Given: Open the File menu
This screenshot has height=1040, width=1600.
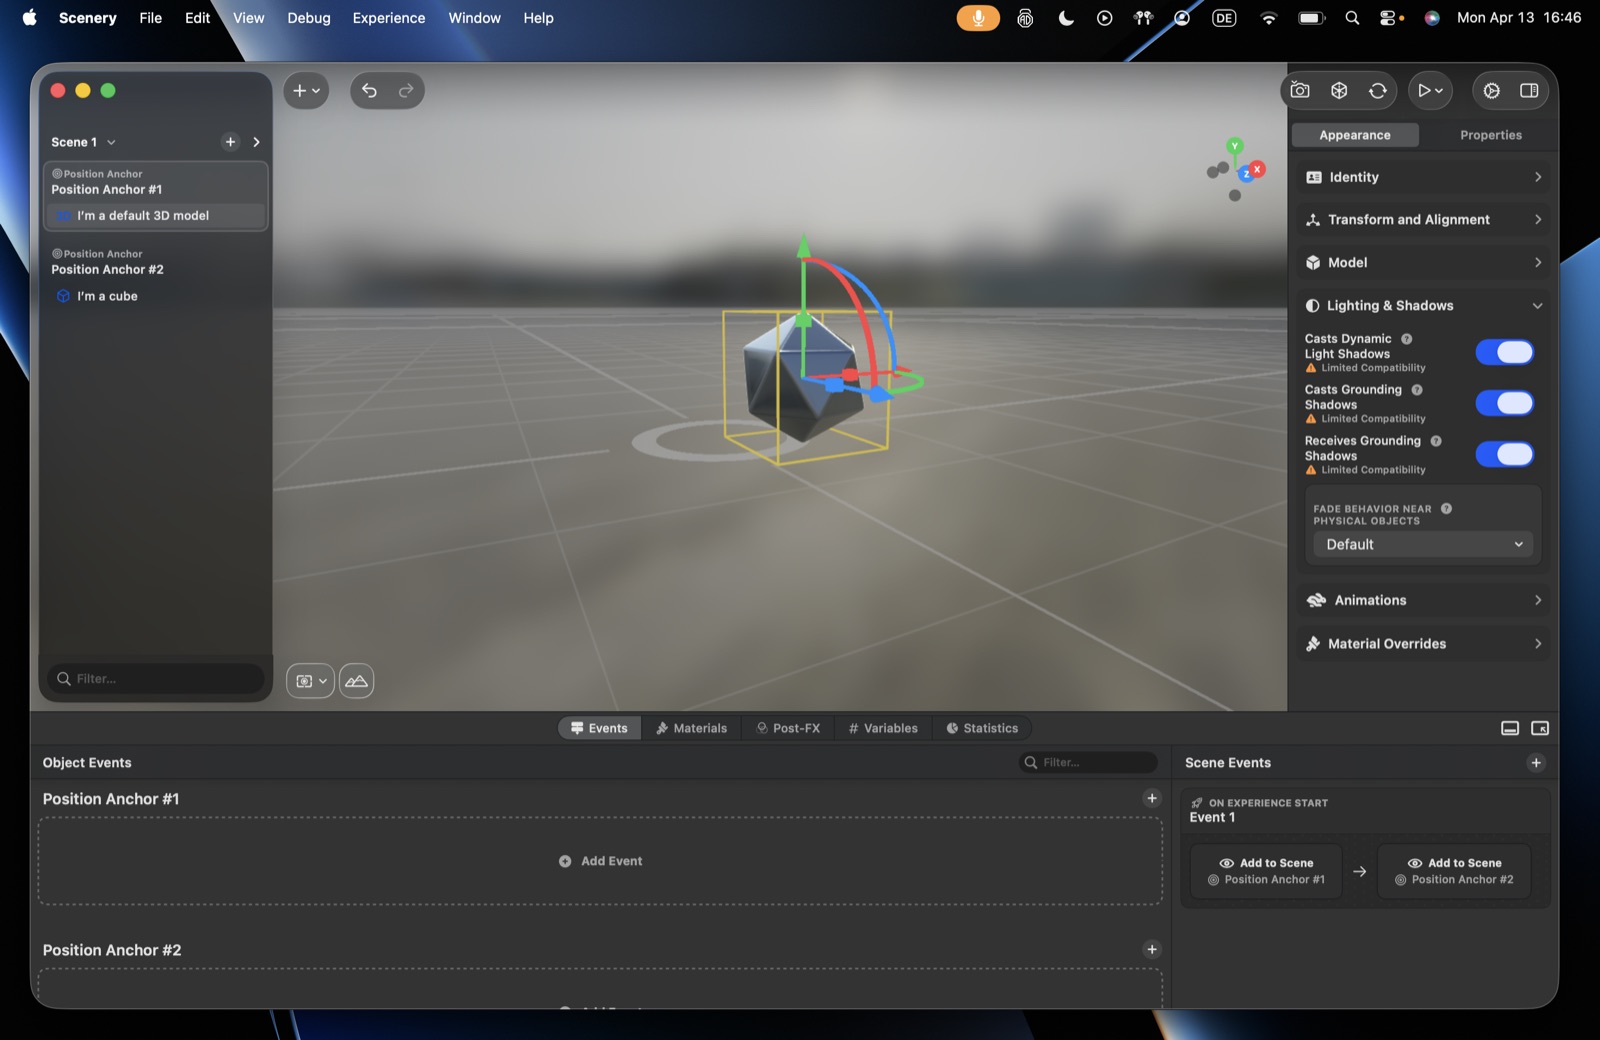Looking at the screenshot, I should pos(151,18).
